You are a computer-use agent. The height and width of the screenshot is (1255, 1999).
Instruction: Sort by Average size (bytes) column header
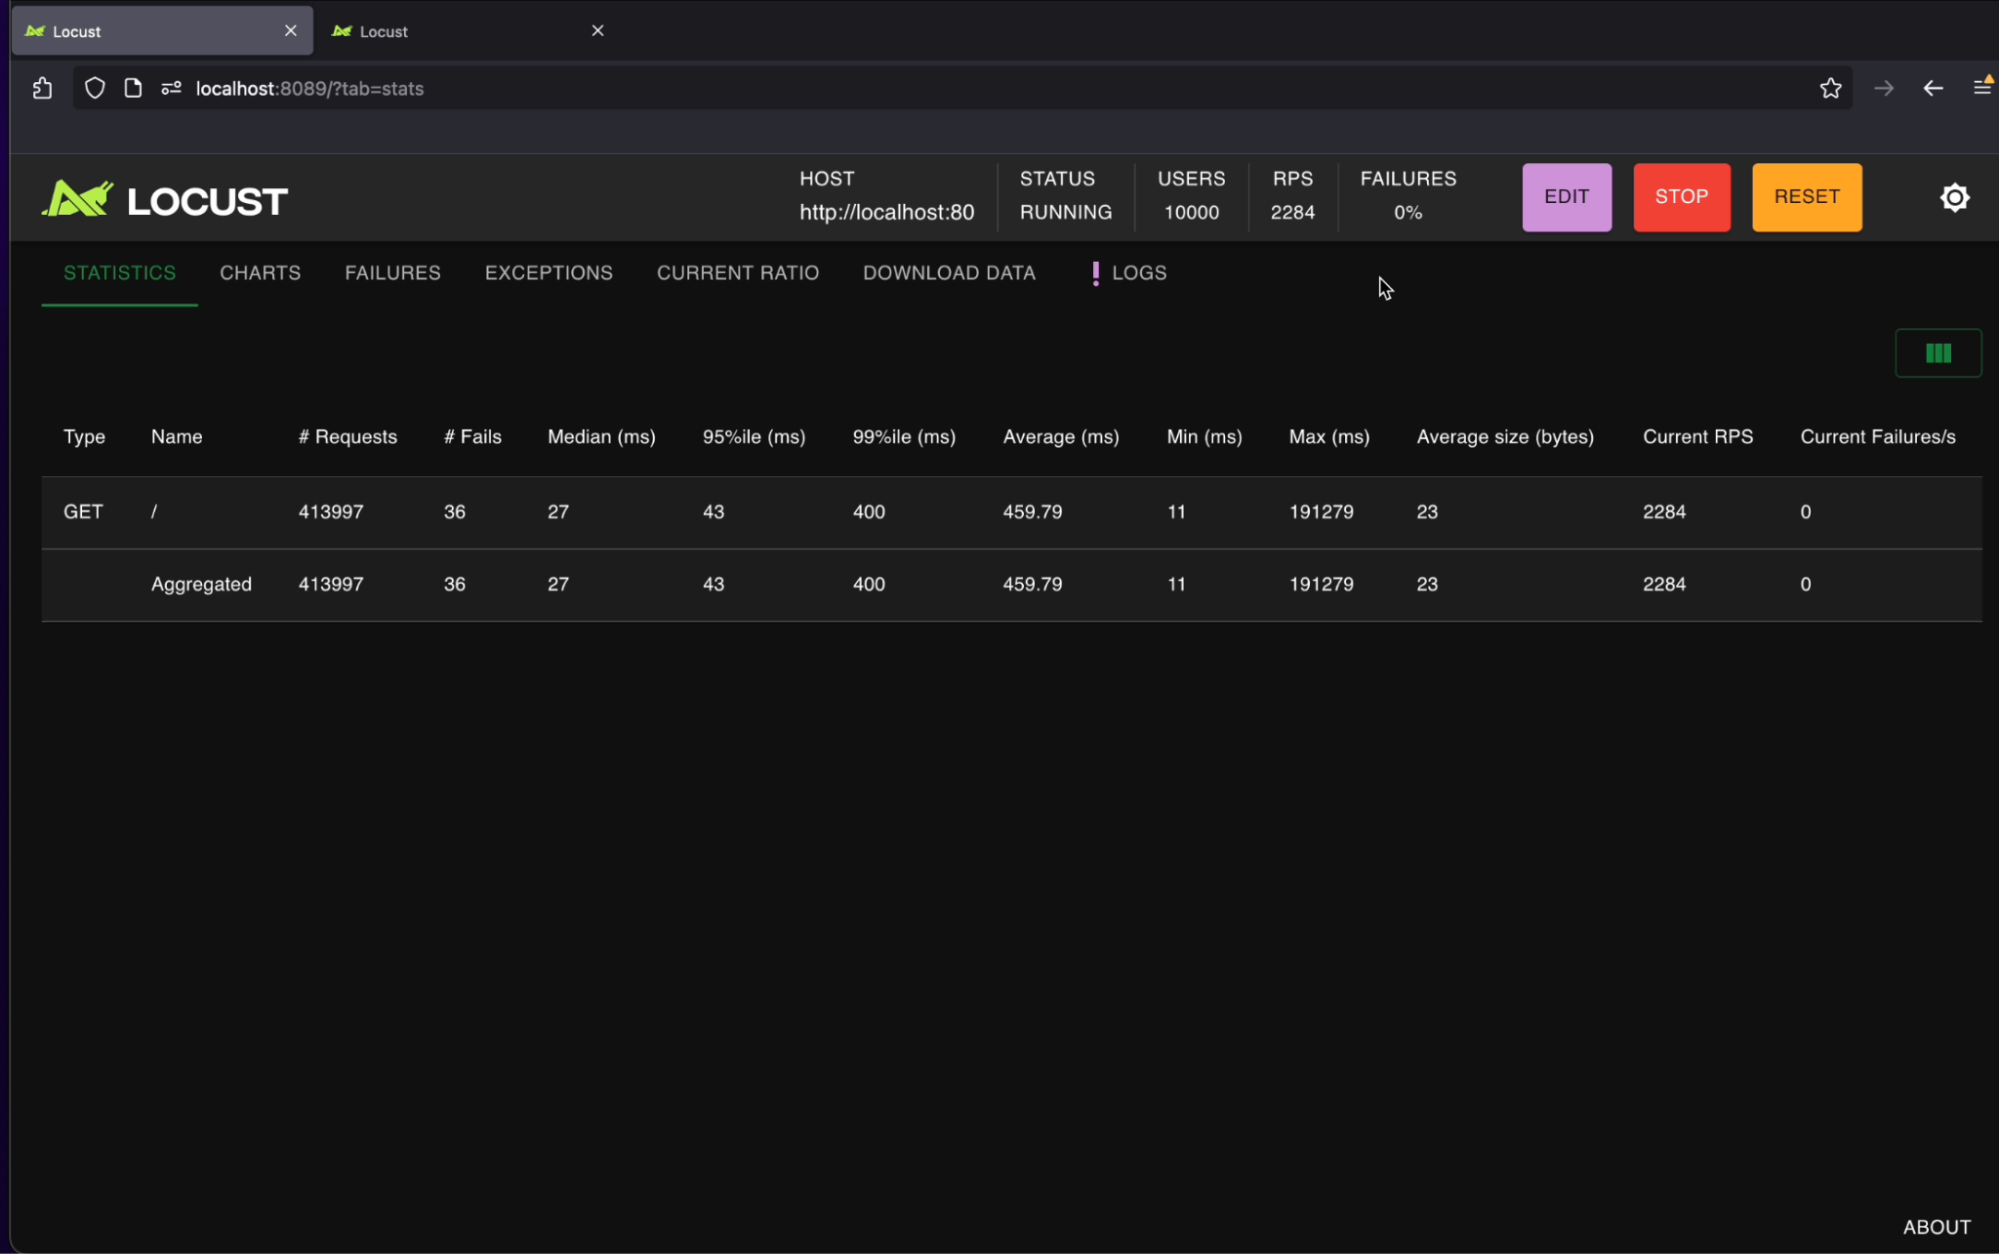[1505, 437]
